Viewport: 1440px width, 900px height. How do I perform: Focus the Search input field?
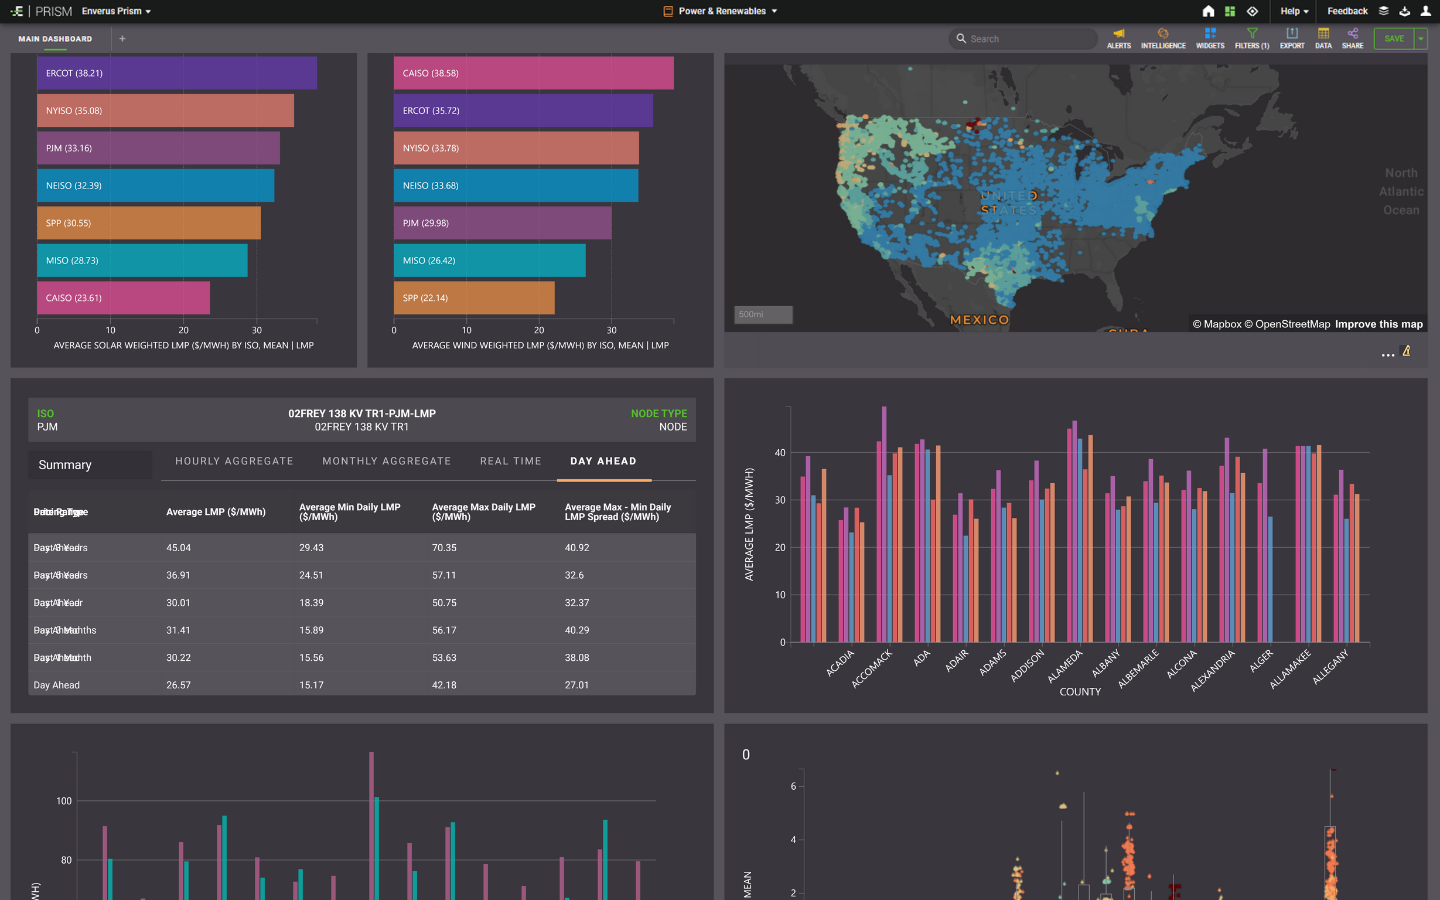(x=1025, y=39)
